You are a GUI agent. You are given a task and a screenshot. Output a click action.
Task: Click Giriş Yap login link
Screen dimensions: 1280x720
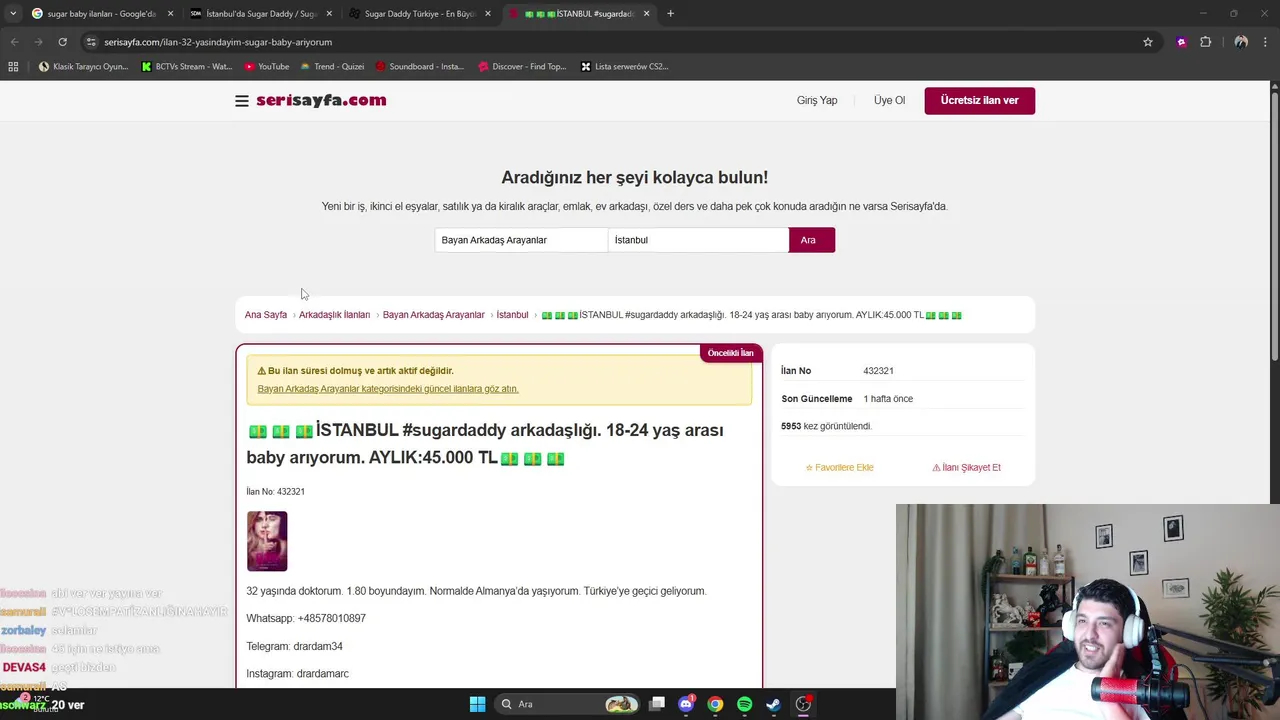coord(817,100)
